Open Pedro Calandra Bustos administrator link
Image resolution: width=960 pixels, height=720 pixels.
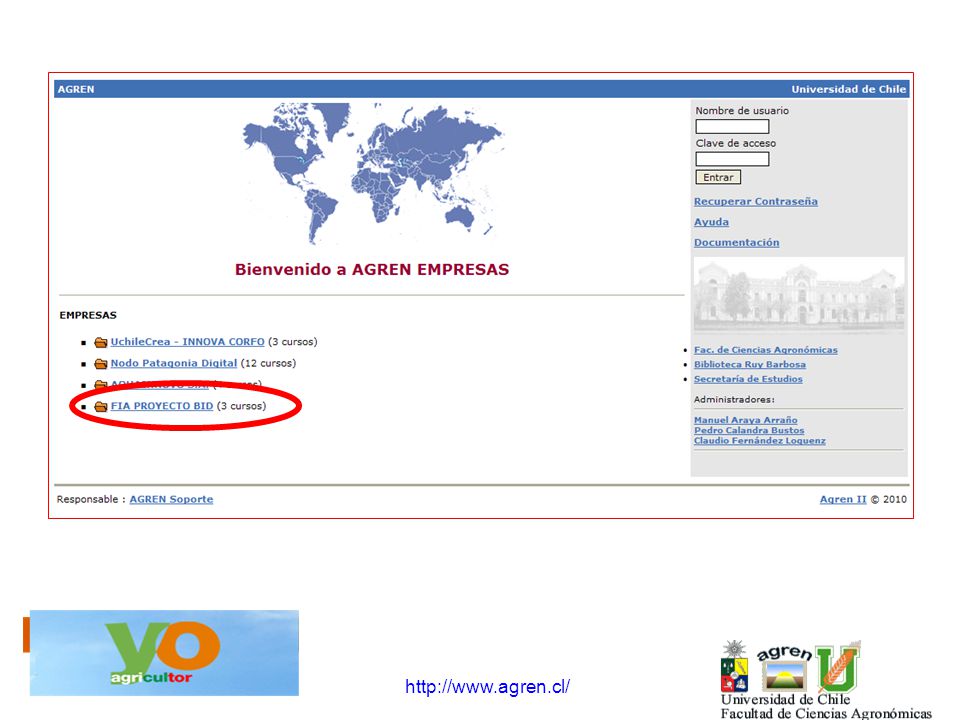tap(749, 430)
